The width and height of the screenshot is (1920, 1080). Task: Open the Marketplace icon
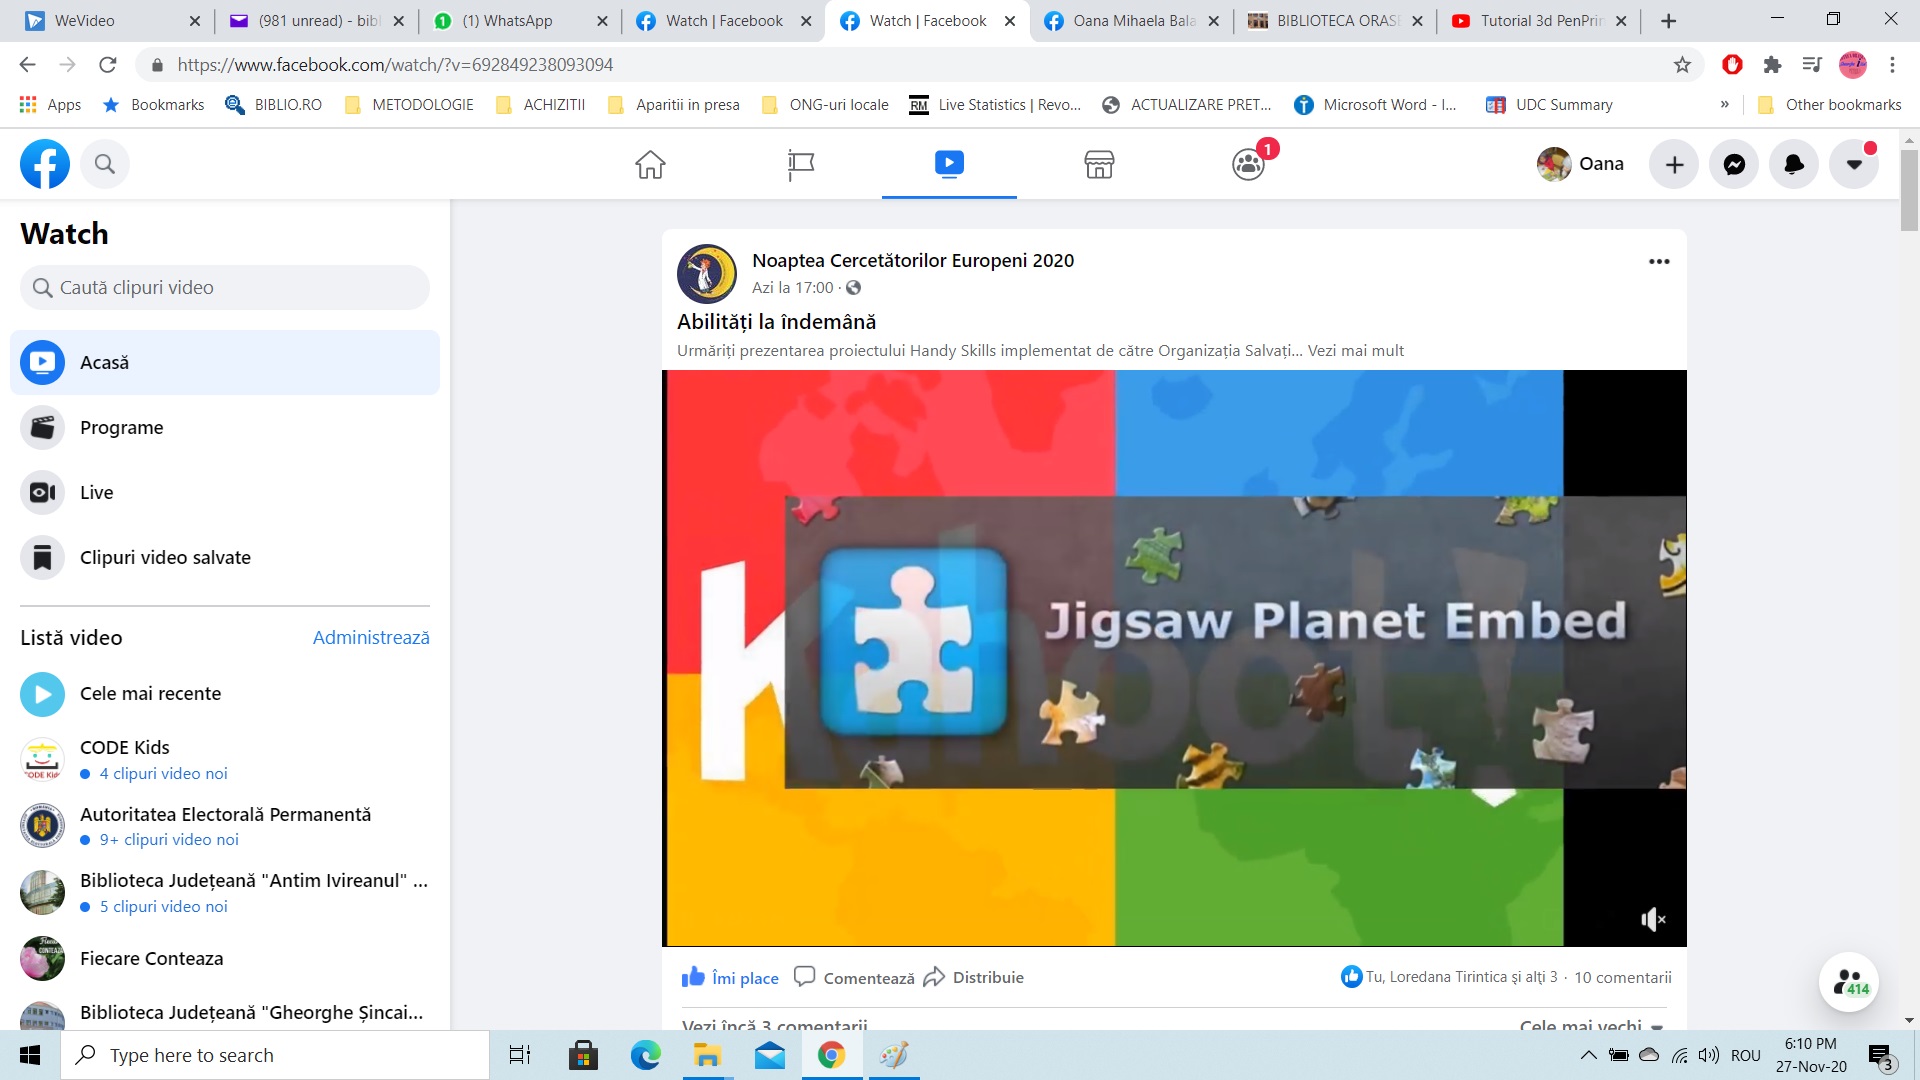pyautogui.click(x=1099, y=164)
